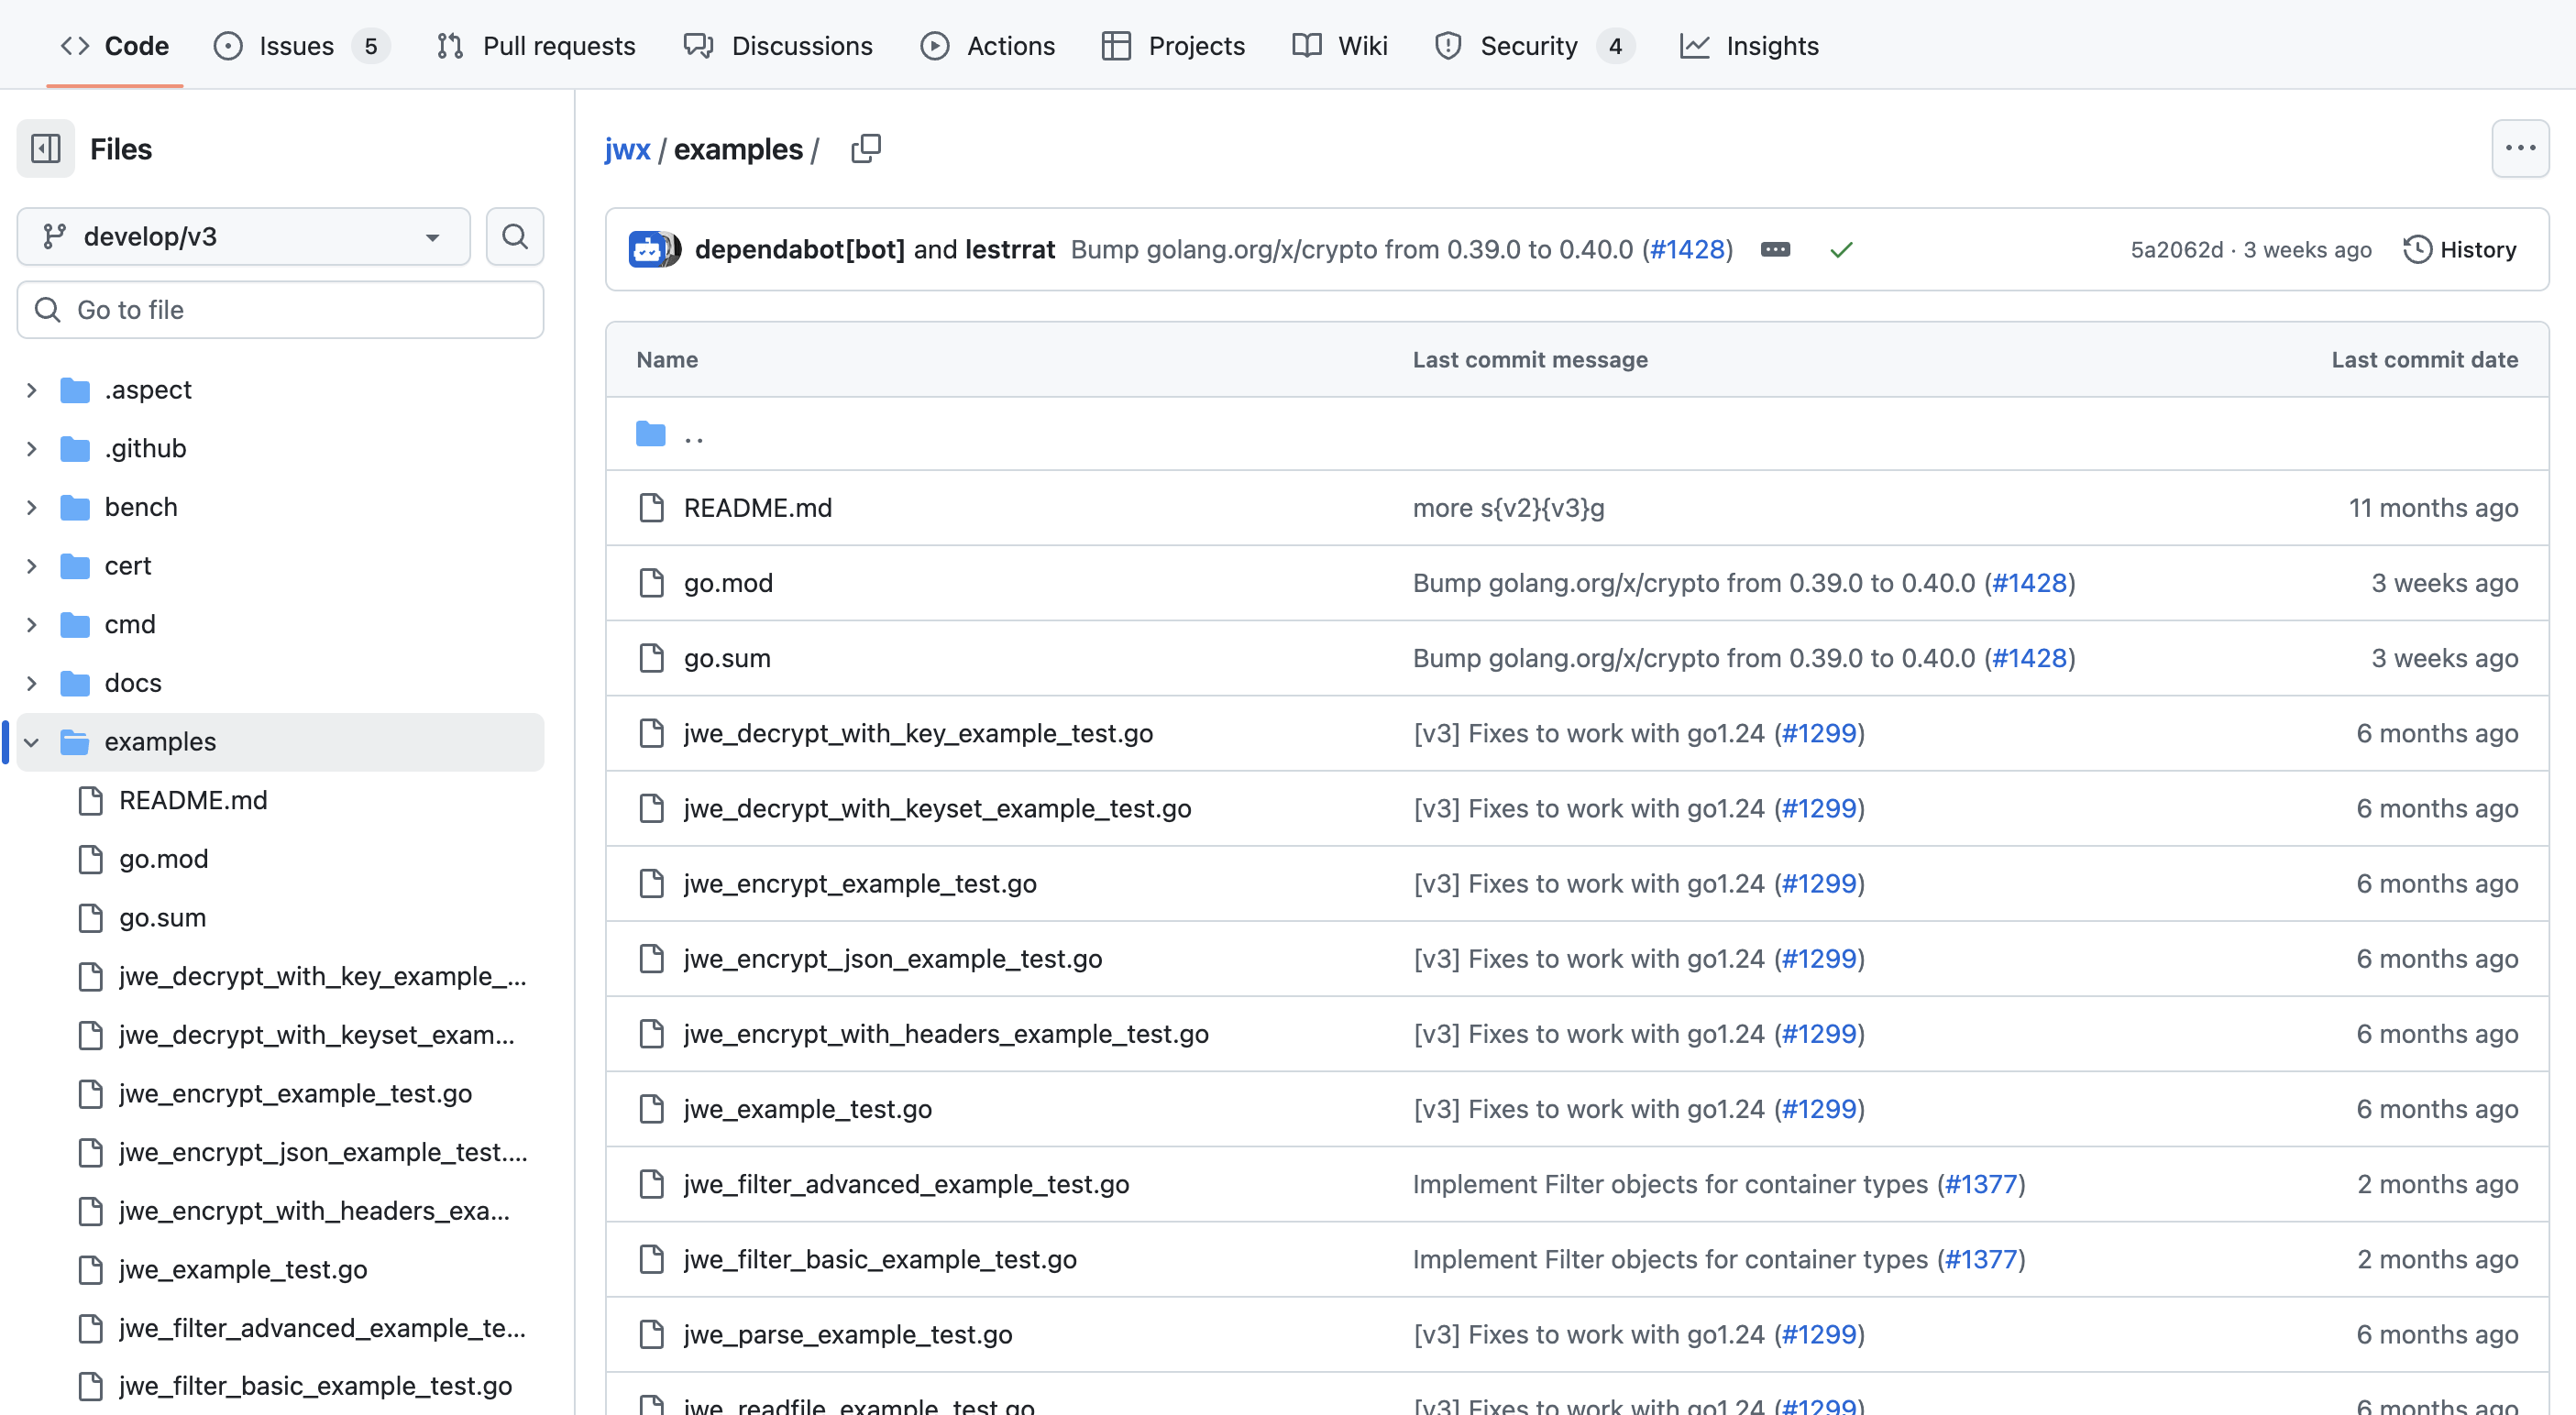Click the dependabot avatar icon
The height and width of the screenshot is (1415, 2576).
[x=648, y=249]
